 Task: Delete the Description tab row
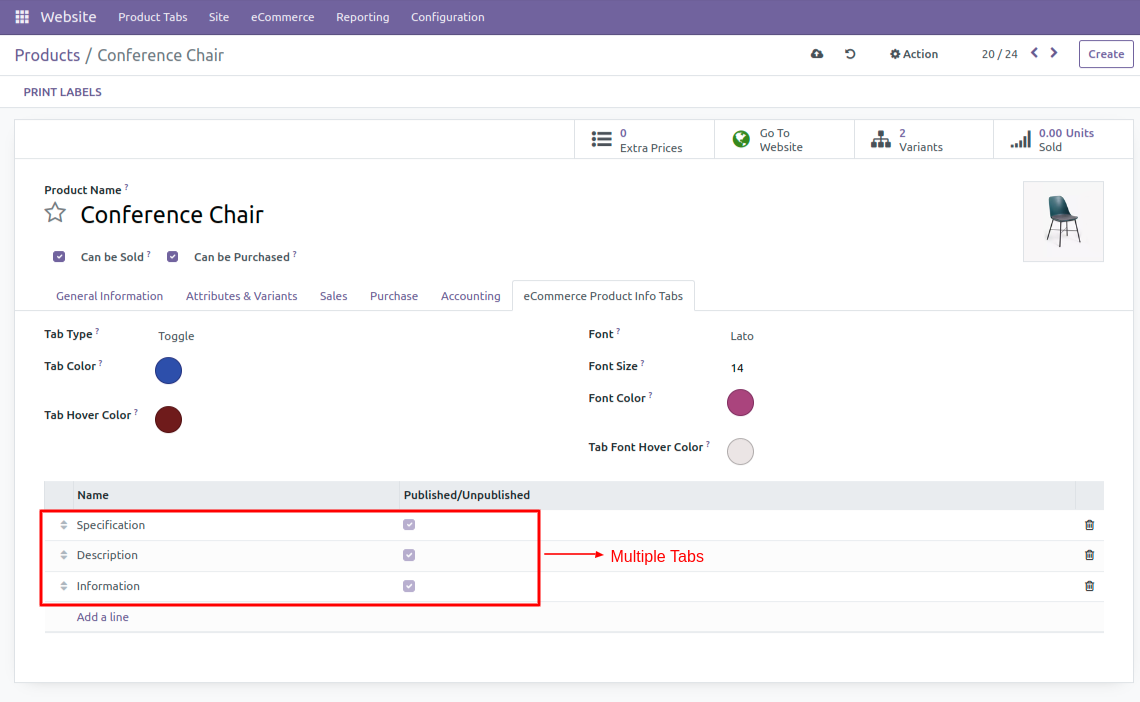[x=1089, y=555]
